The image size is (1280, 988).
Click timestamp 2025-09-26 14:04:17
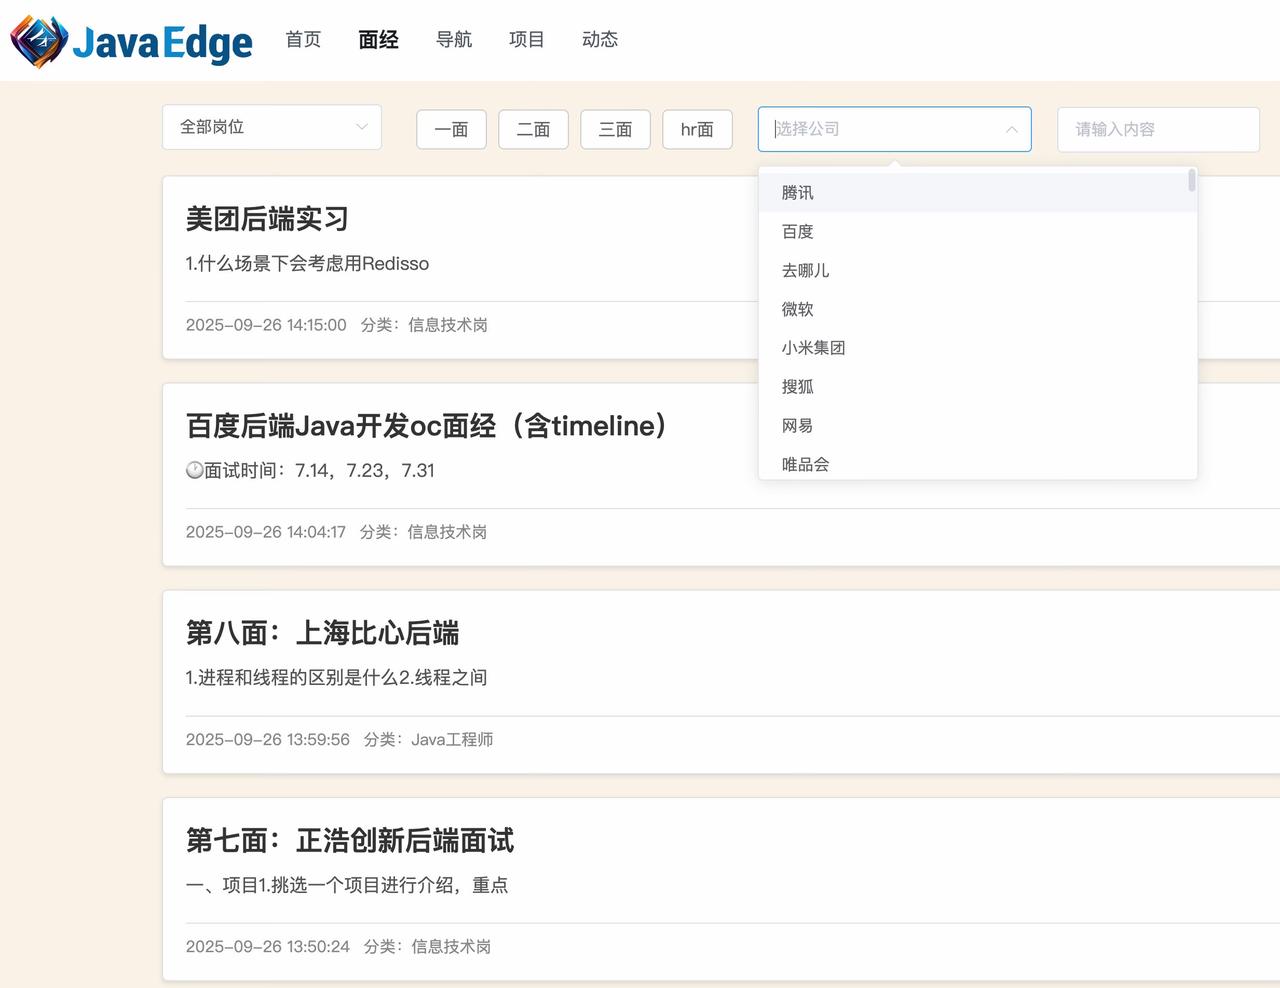pos(266,532)
